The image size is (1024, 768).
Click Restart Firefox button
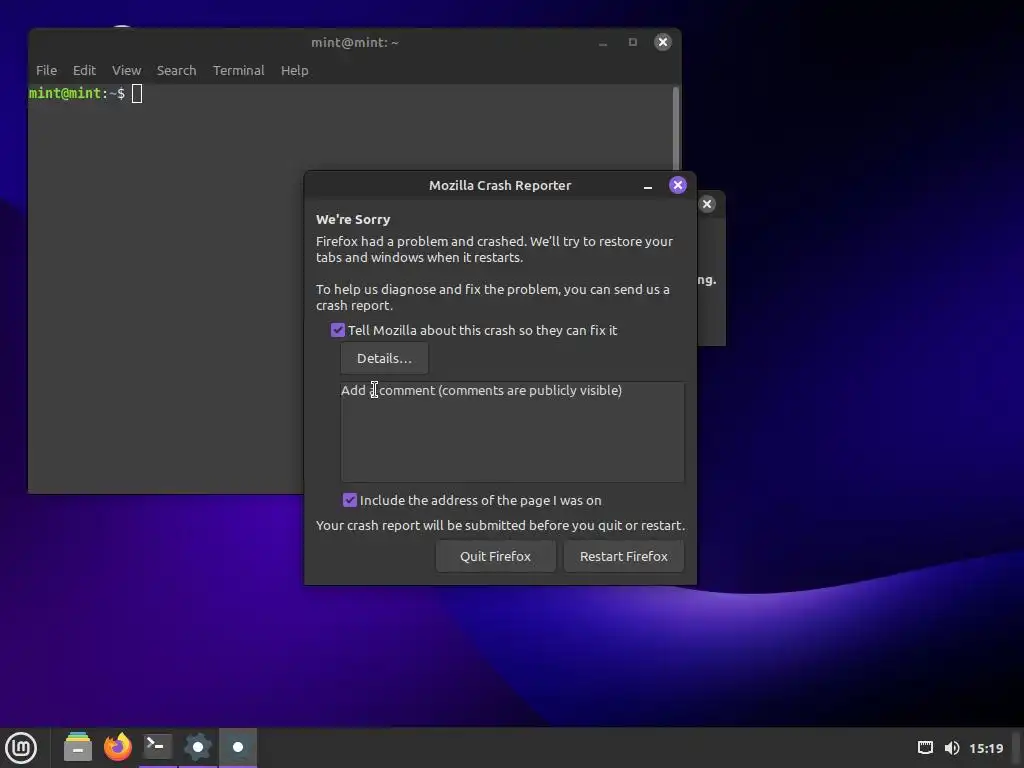[x=624, y=556]
